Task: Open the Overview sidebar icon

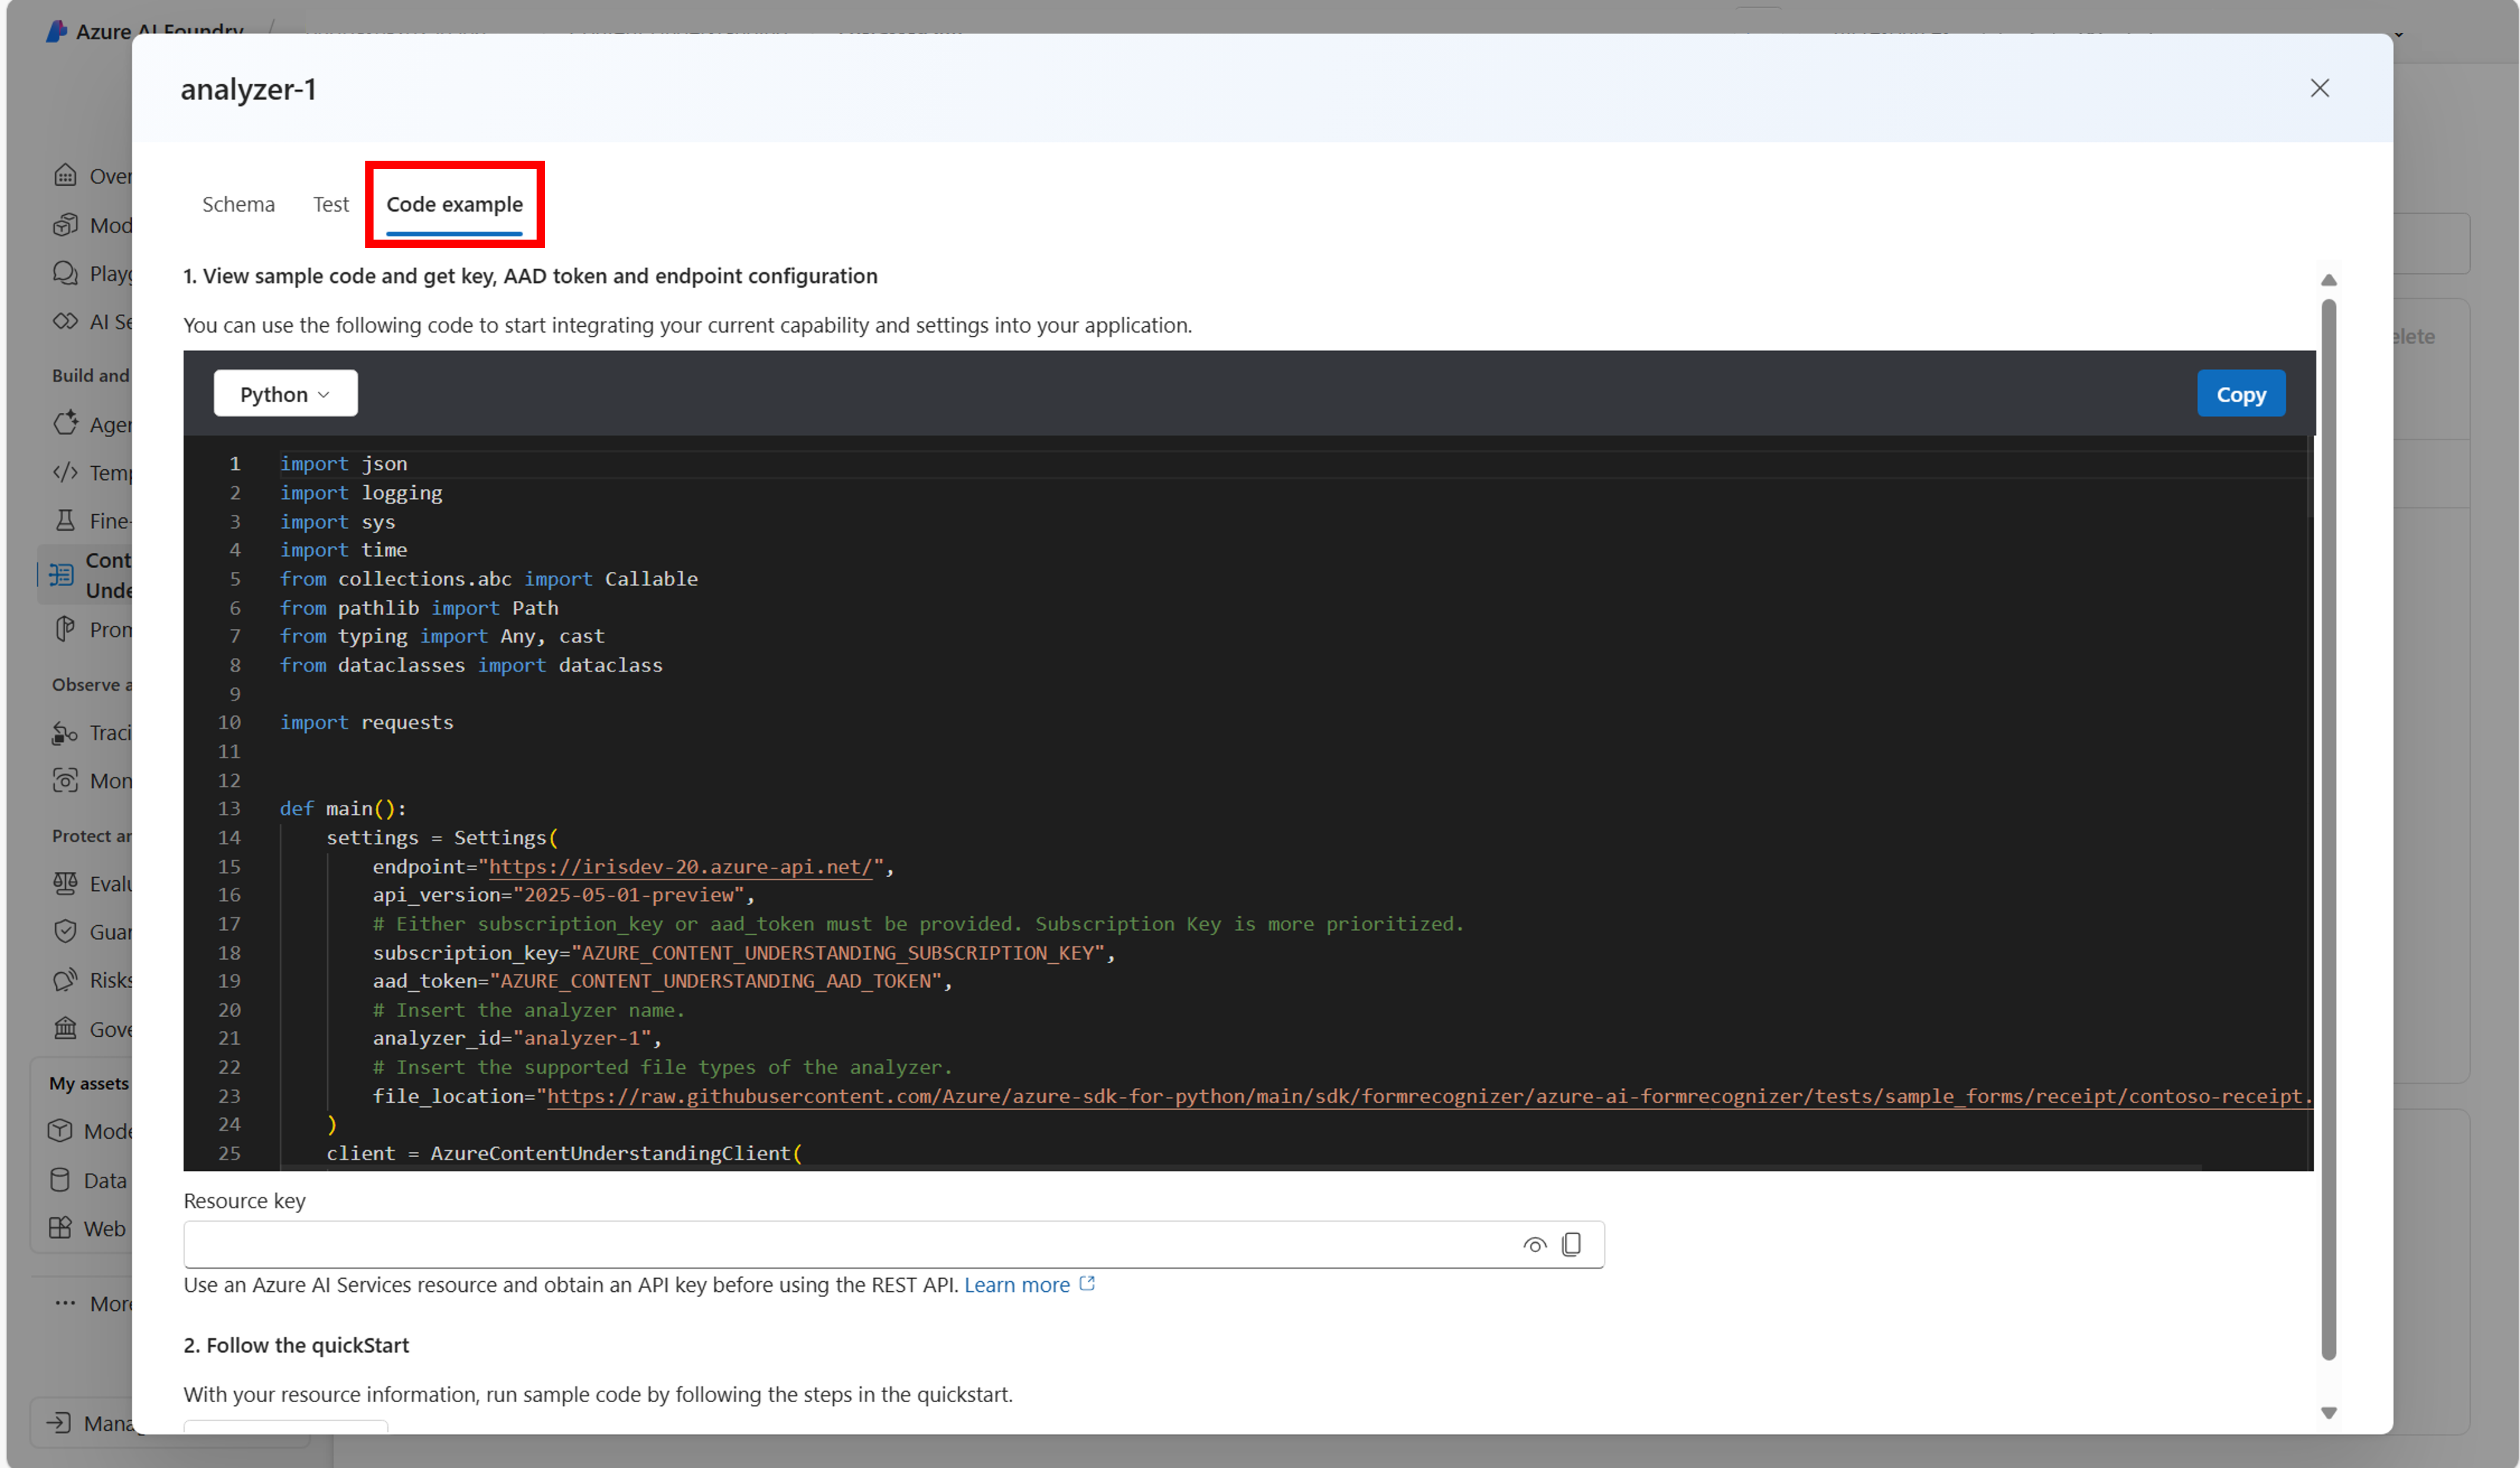Action: click(65, 176)
